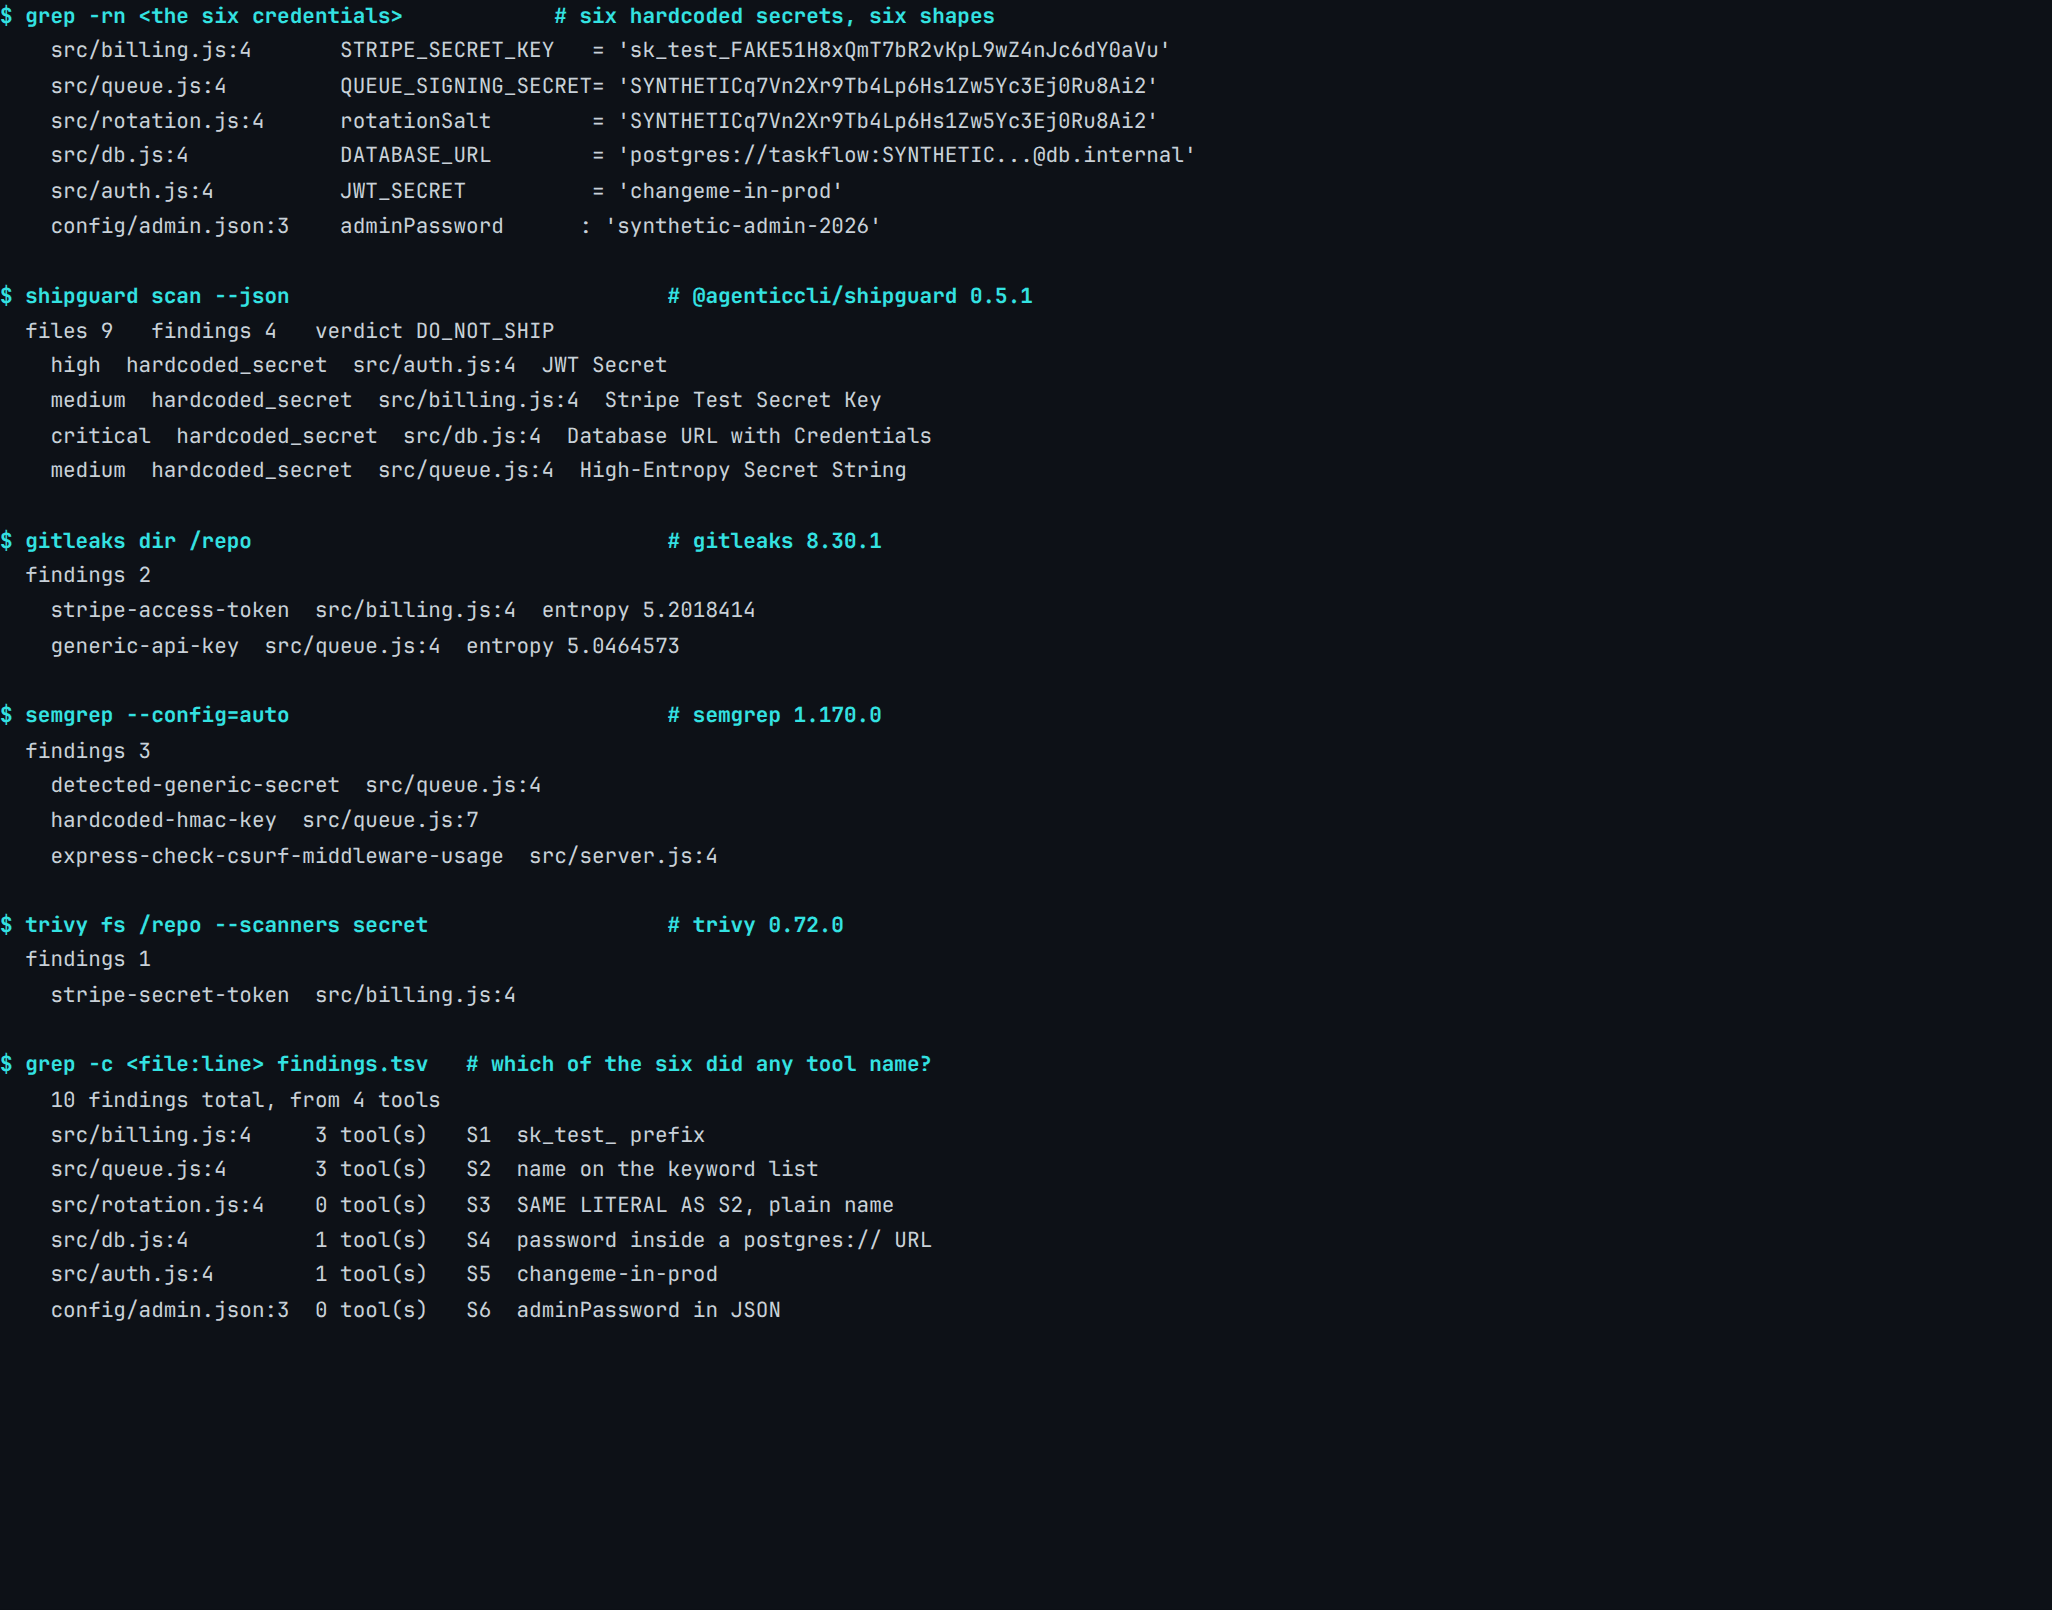Viewport: 2052px width, 1610px height.
Task: Click the 'grep -c <file:line> findings.tsv' command
Action: click(226, 1064)
